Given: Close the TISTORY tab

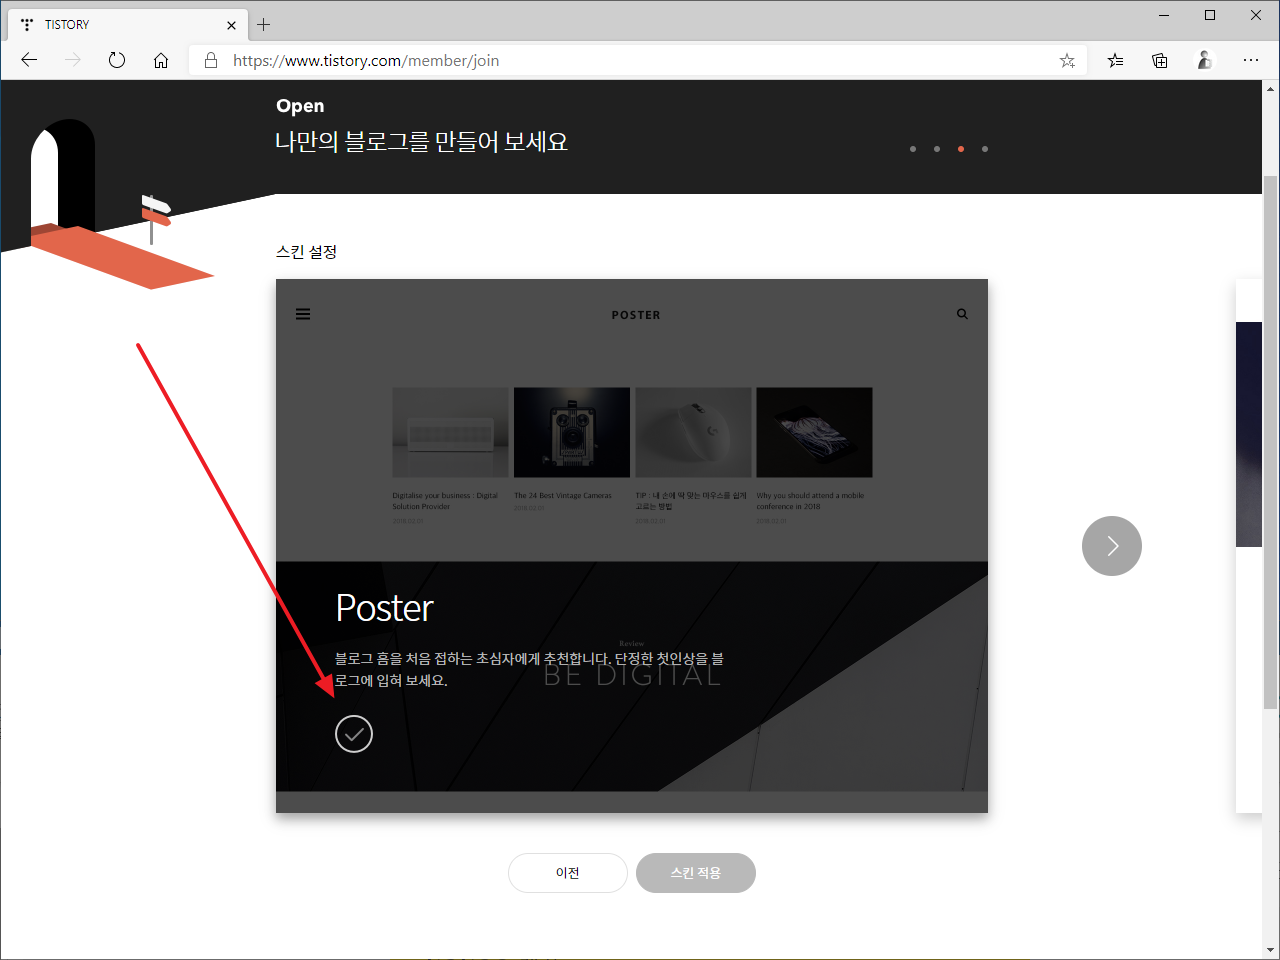Looking at the screenshot, I should click(x=231, y=25).
